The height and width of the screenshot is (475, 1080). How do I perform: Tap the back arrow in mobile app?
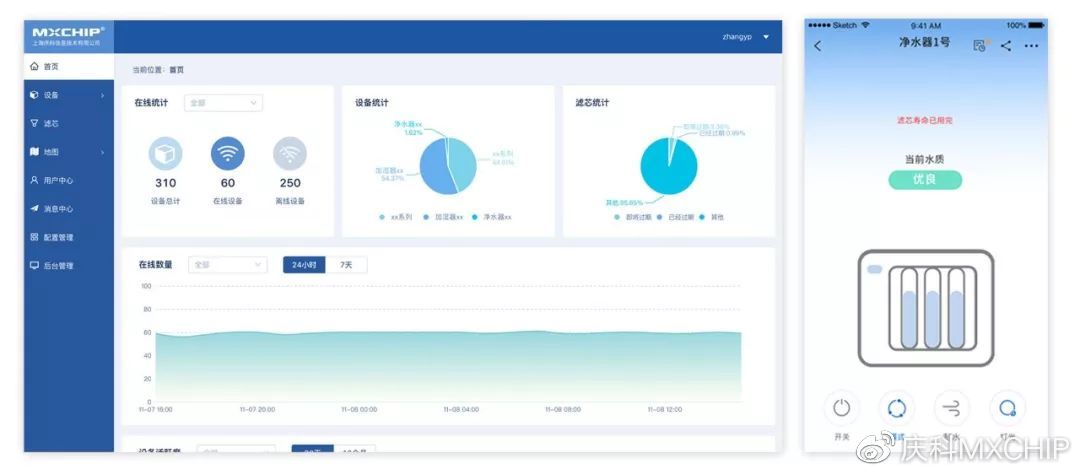(x=818, y=46)
